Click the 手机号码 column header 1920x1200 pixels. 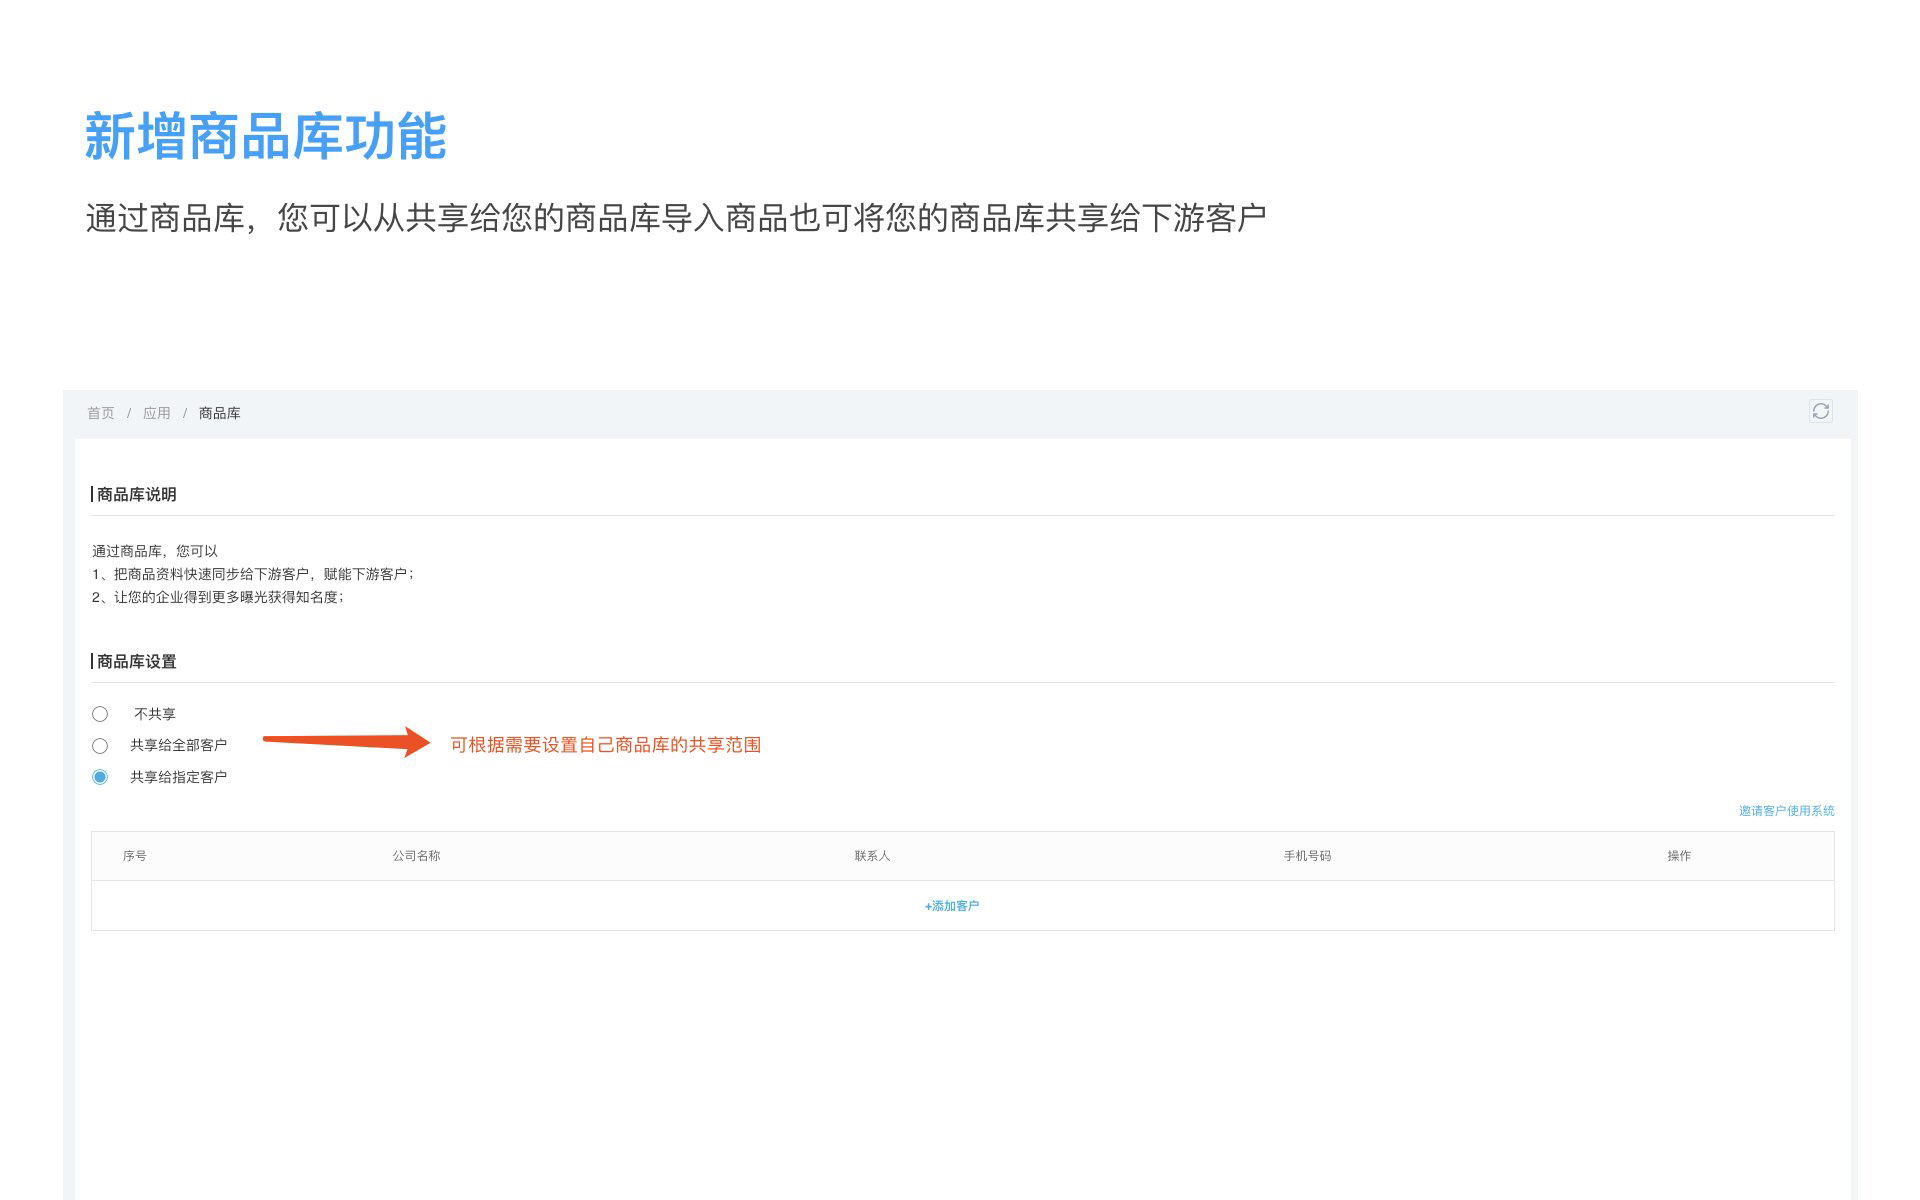(x=1307, y=856)
